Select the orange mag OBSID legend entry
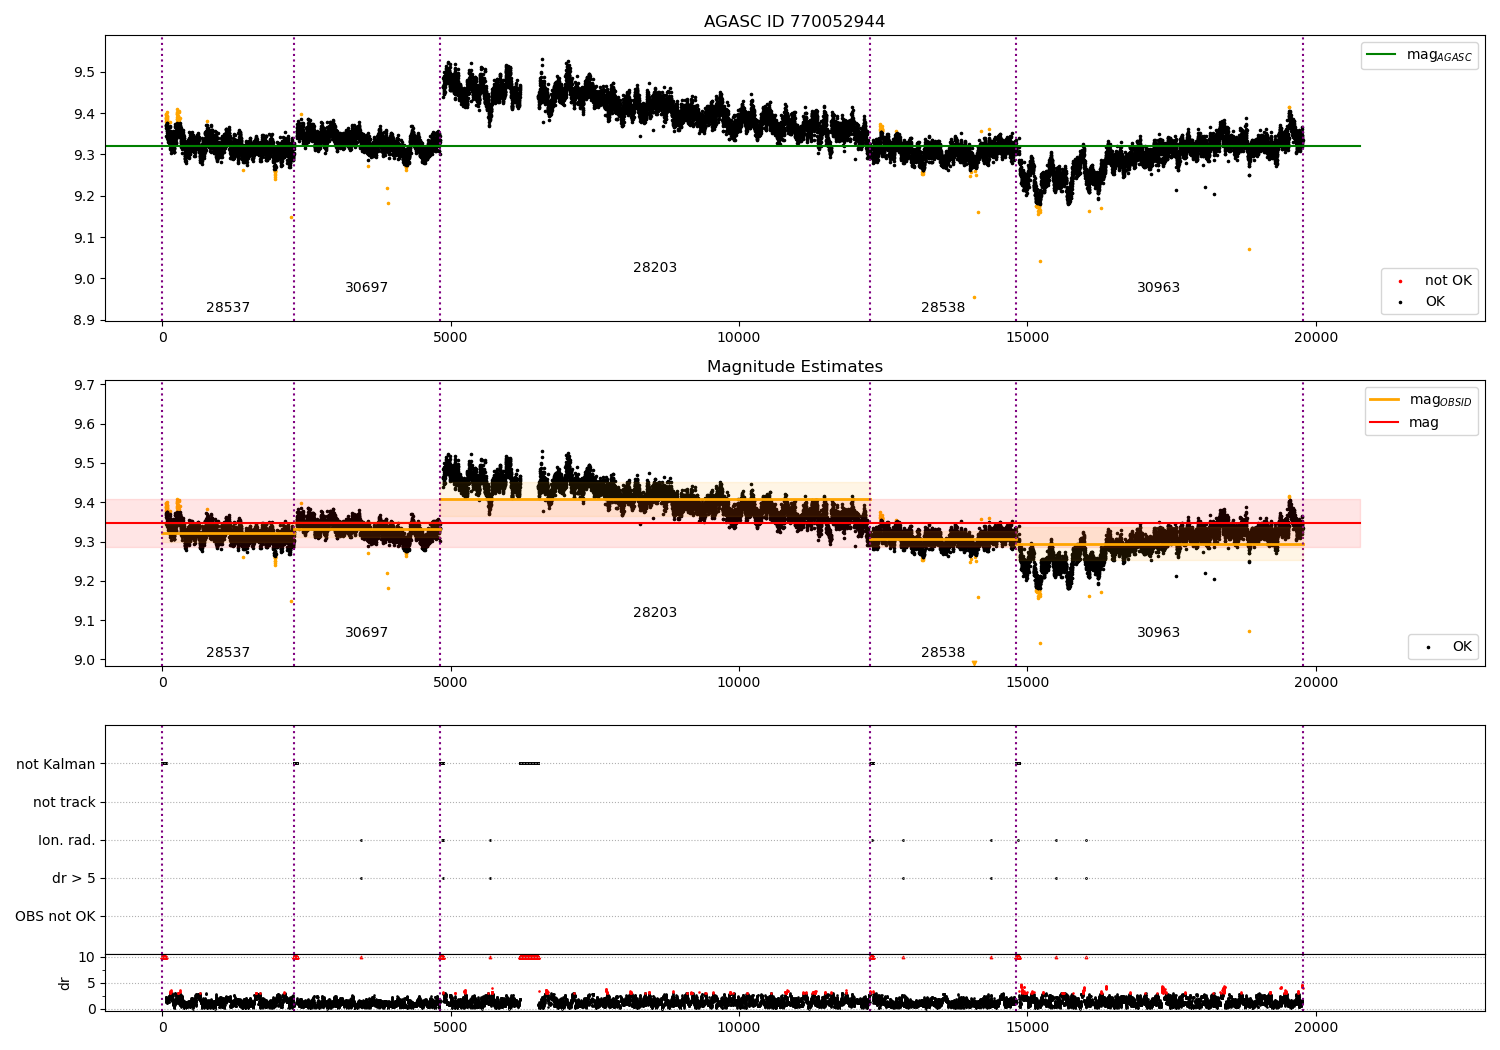The image size is (1500, 1050). click(x=1421, y=400)
